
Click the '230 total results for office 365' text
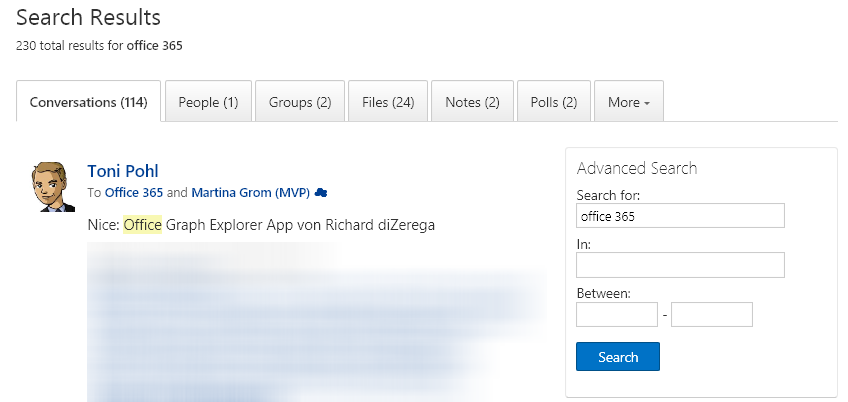(x=100, y=46)
